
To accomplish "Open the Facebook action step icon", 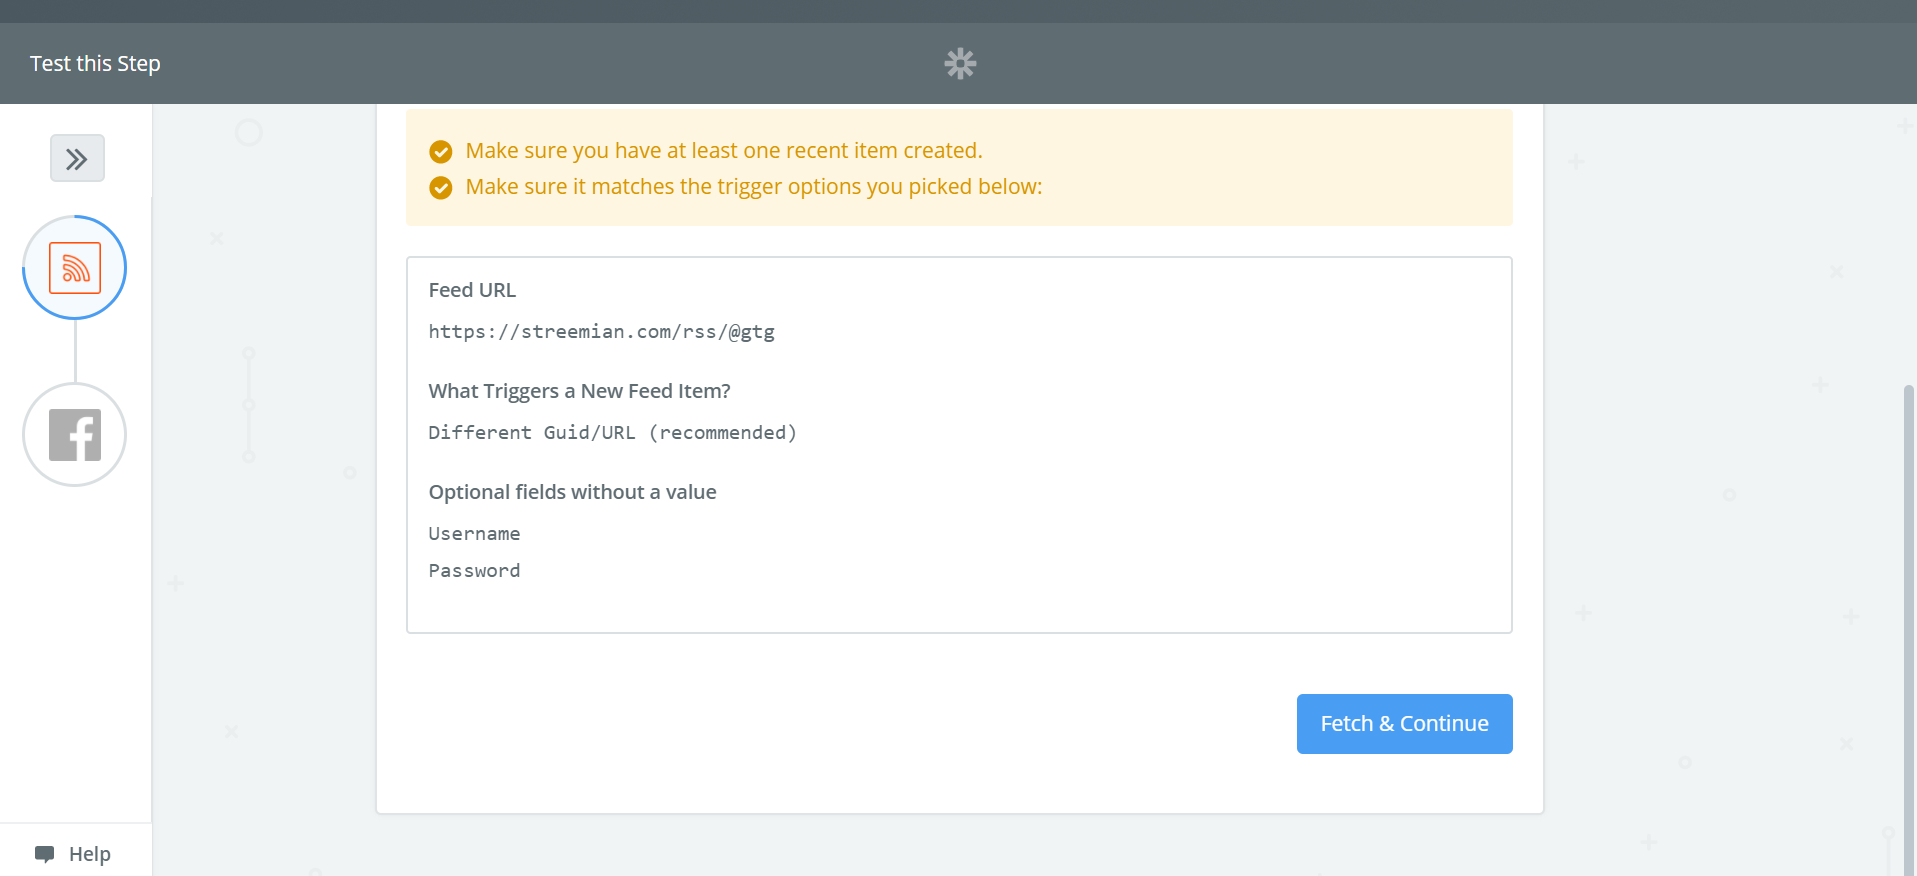I will click(x=75, y=435).
